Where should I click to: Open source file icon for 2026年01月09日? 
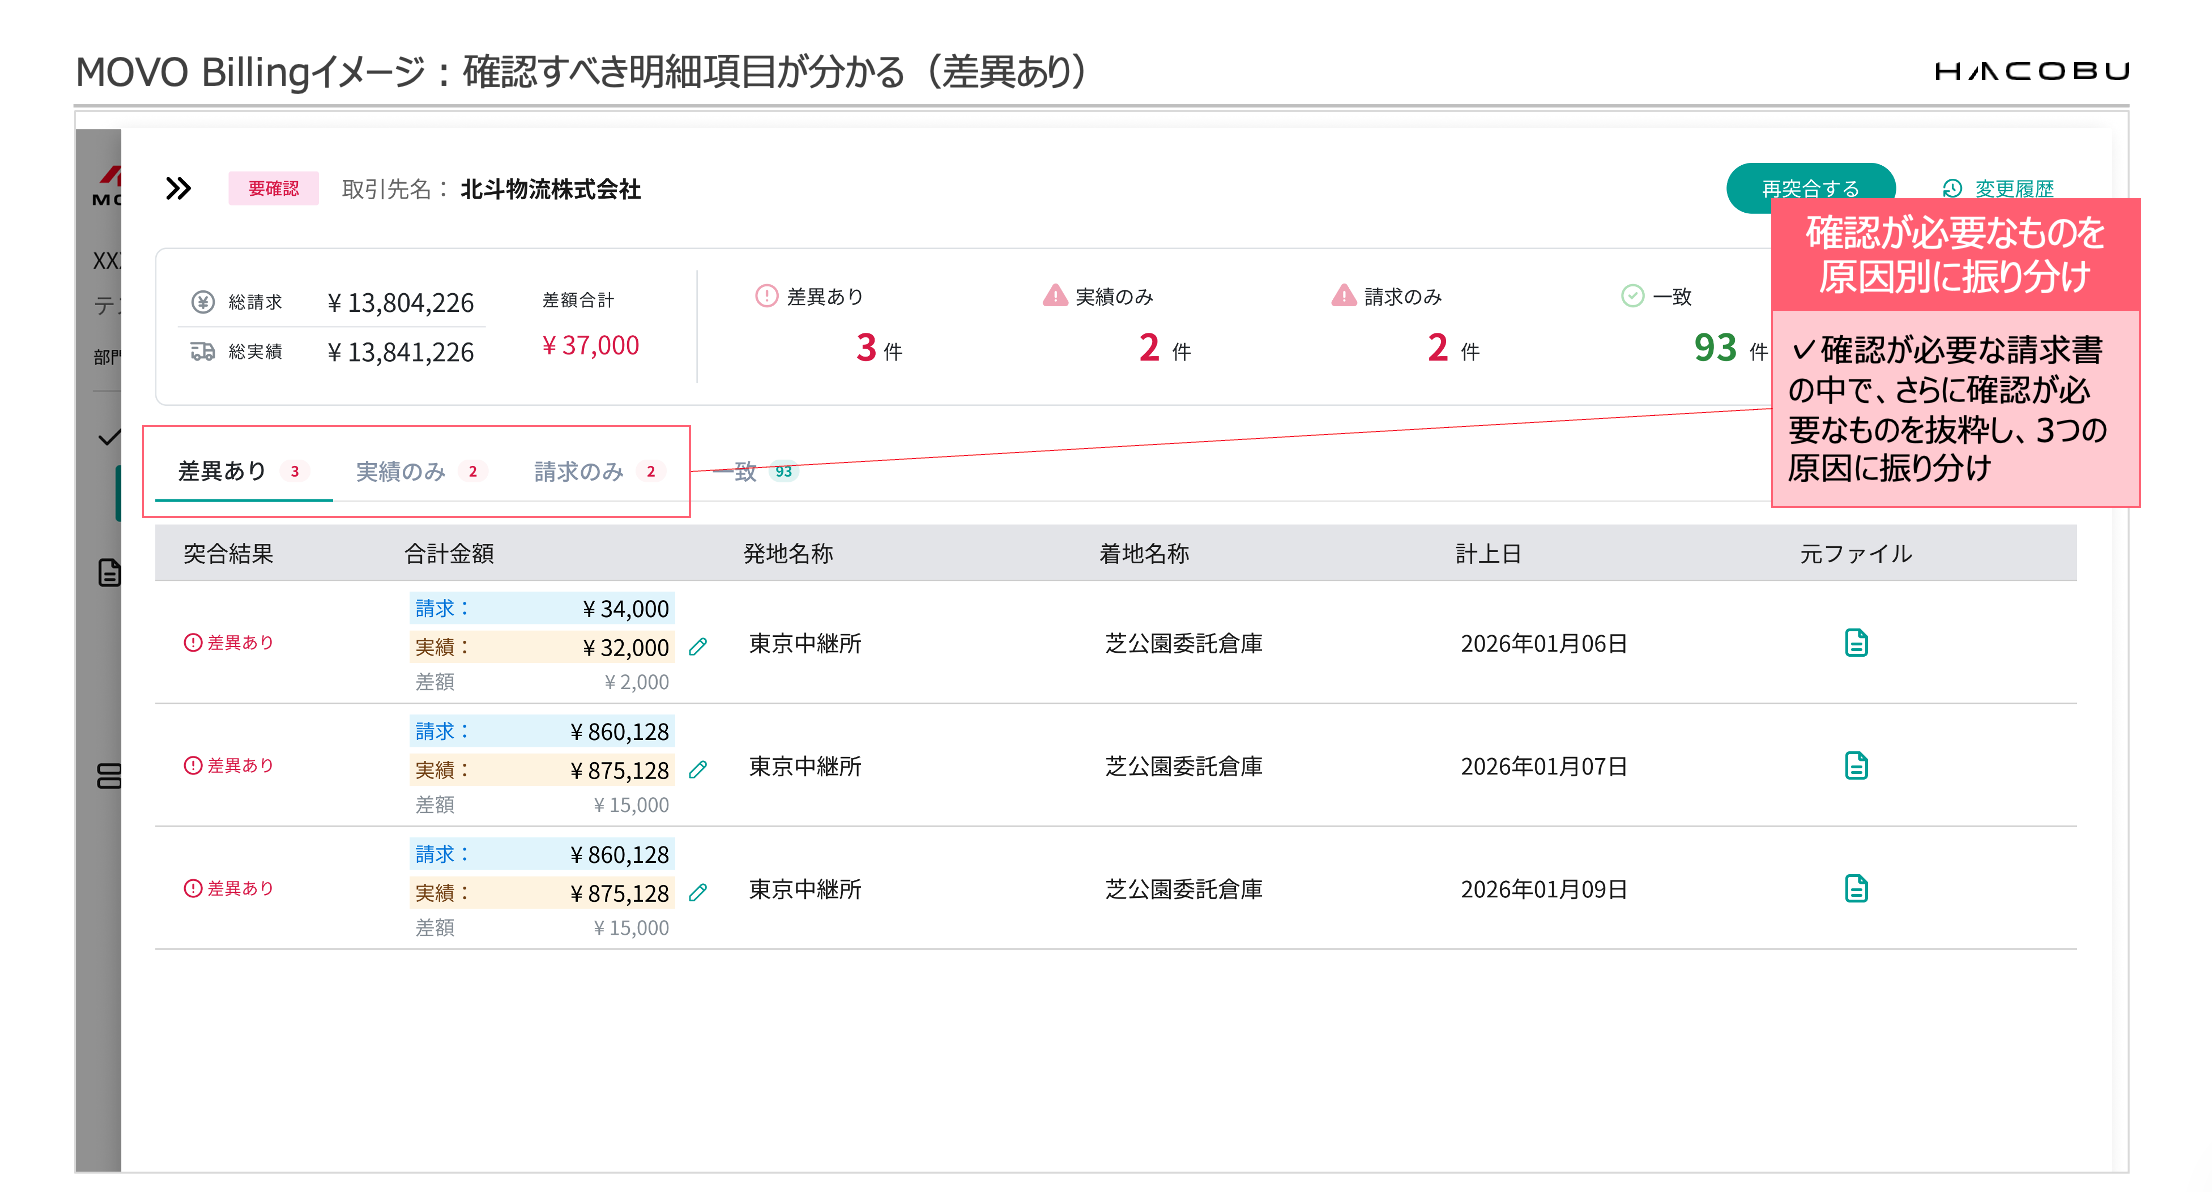click(1856, 889)
